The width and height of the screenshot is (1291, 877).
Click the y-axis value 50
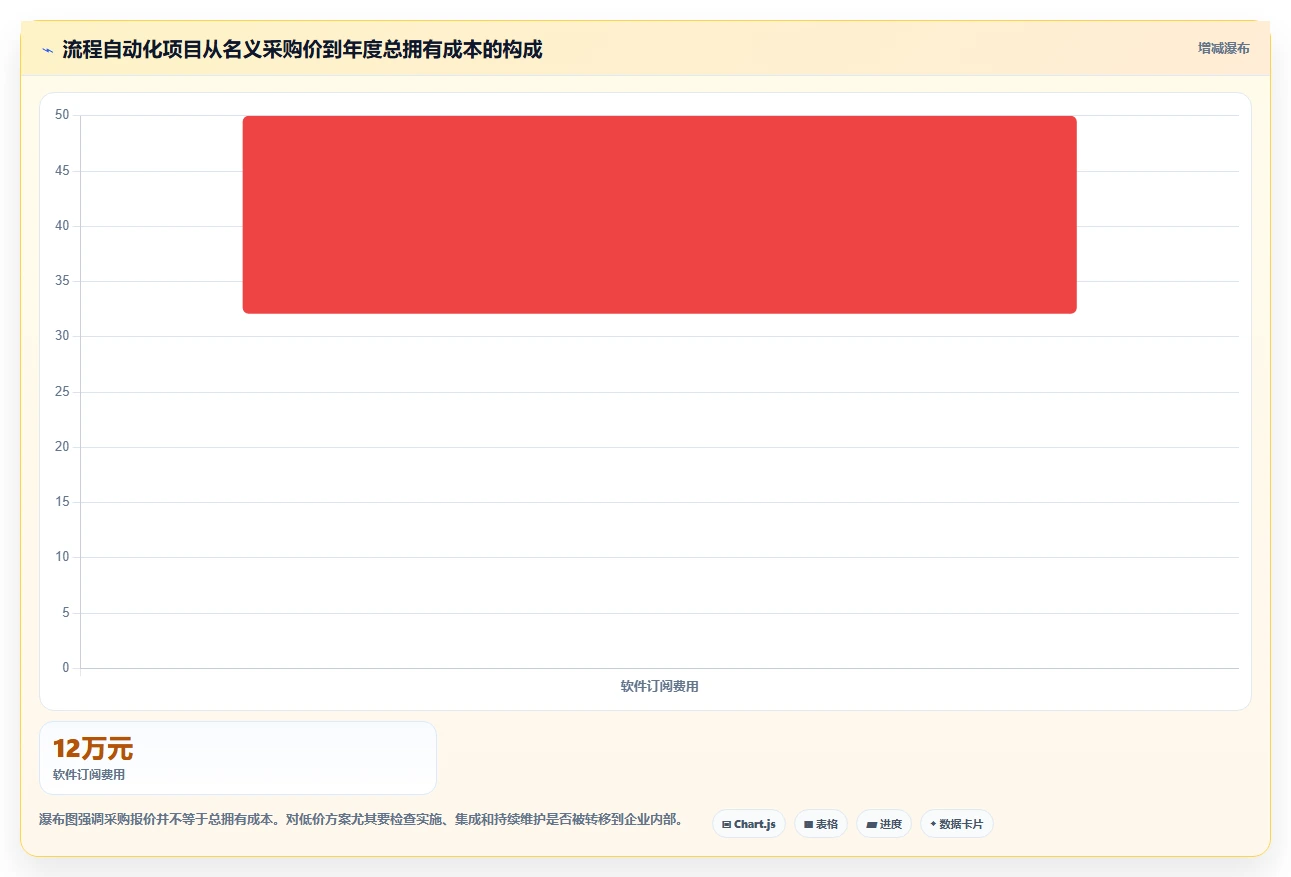click(x=62, y=115)
